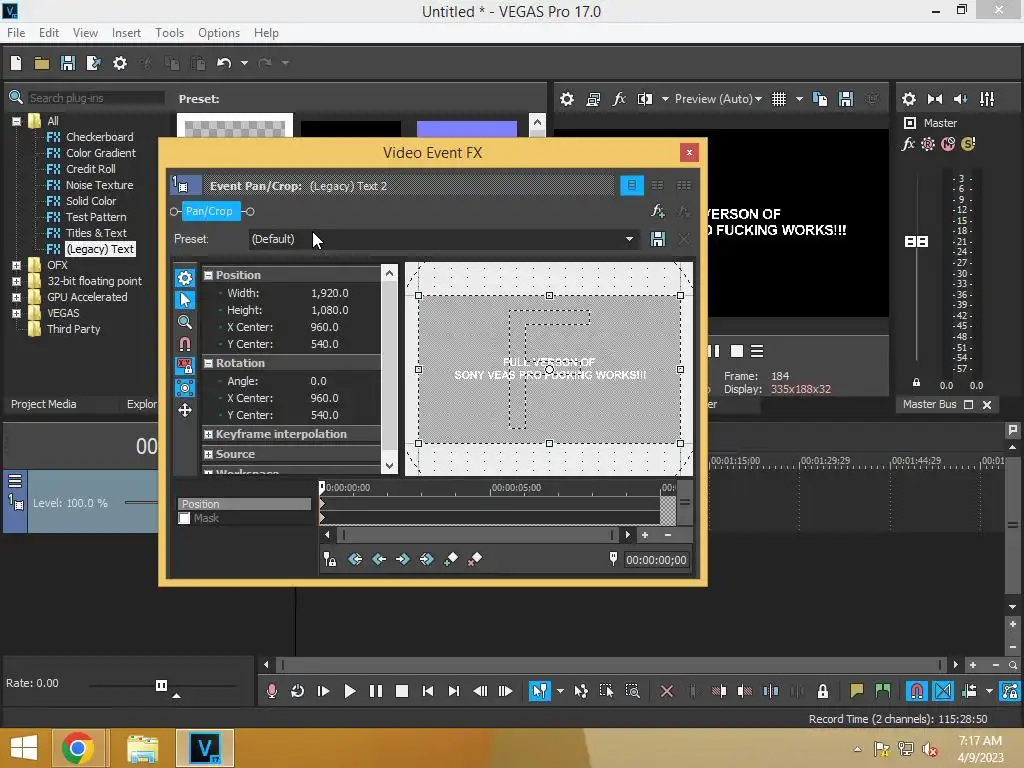This screenshot has height=768, width=1024.
Task: Select Titles & Text generator
Action: [96, 233]
